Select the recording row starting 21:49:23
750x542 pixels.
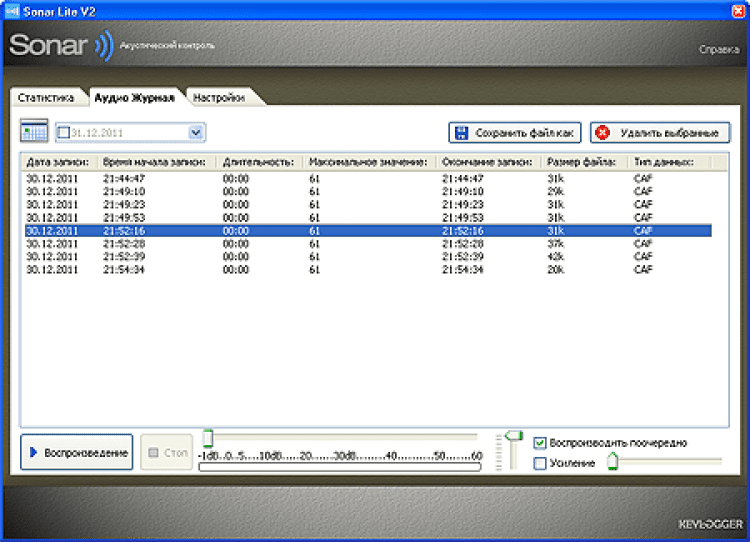[x=368, y=204]
